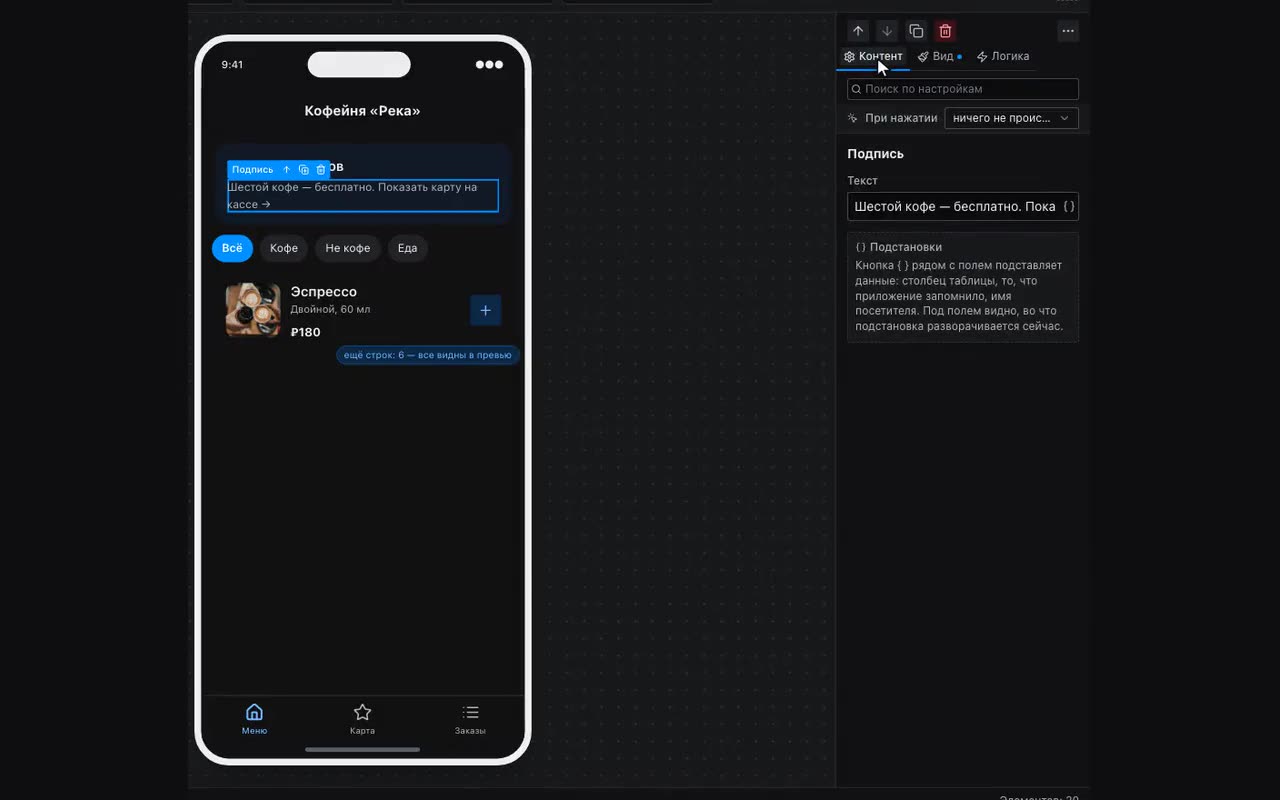Move the element down using the panel arrow
Screen dimensions: 1280x800
887,31
